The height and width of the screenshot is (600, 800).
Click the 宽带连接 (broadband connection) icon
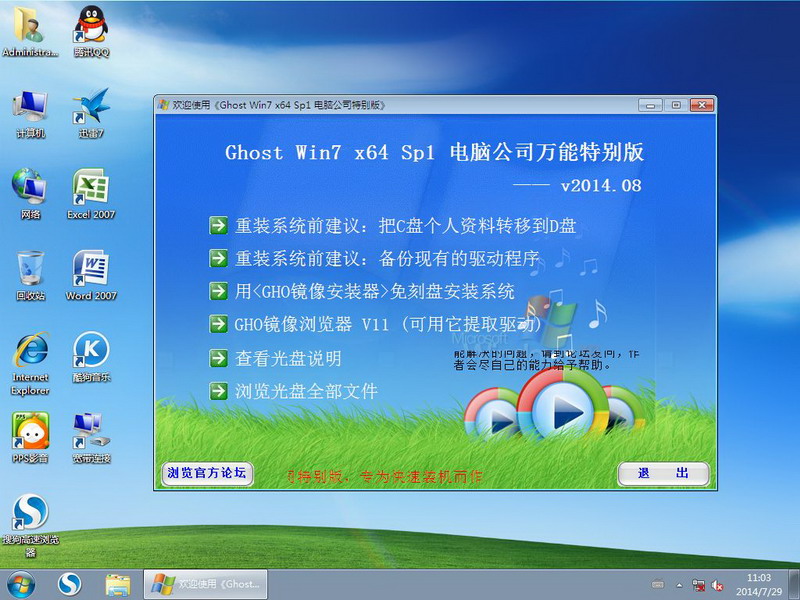point(91,438)
